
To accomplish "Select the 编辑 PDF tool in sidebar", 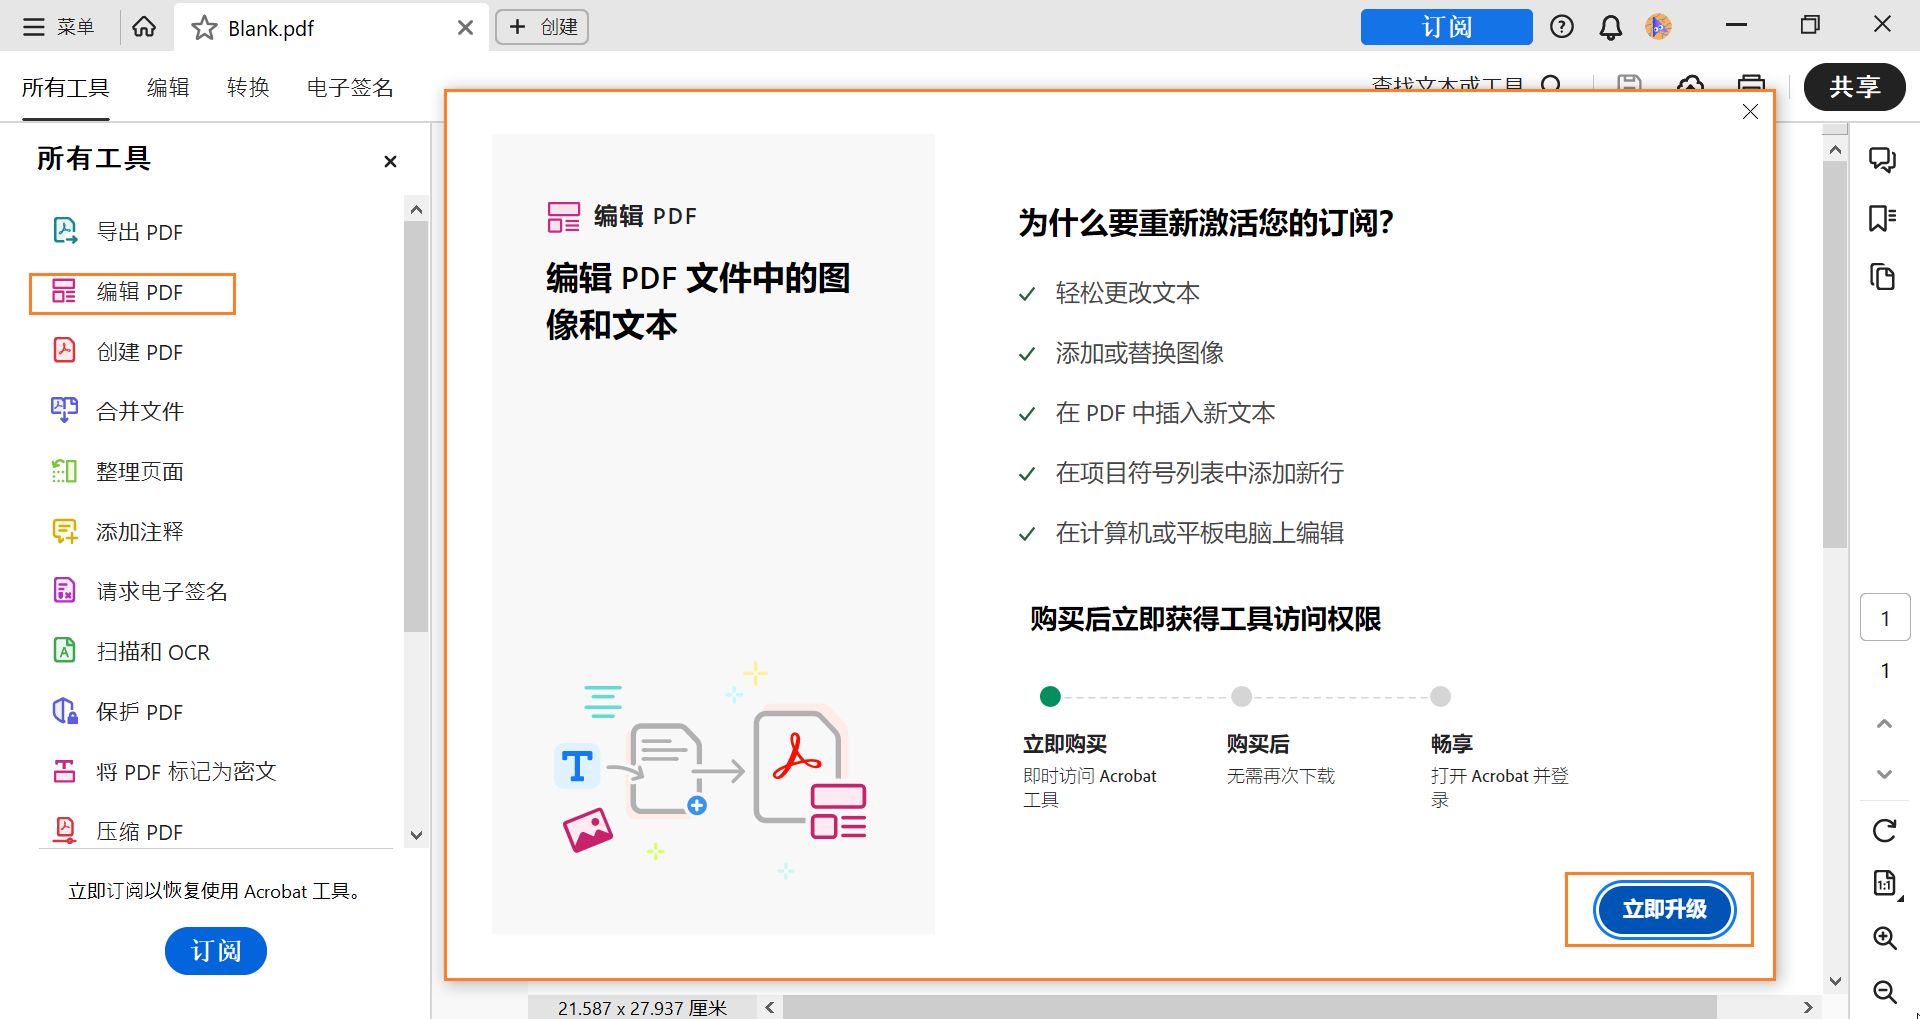I will [x=132, y=293].
